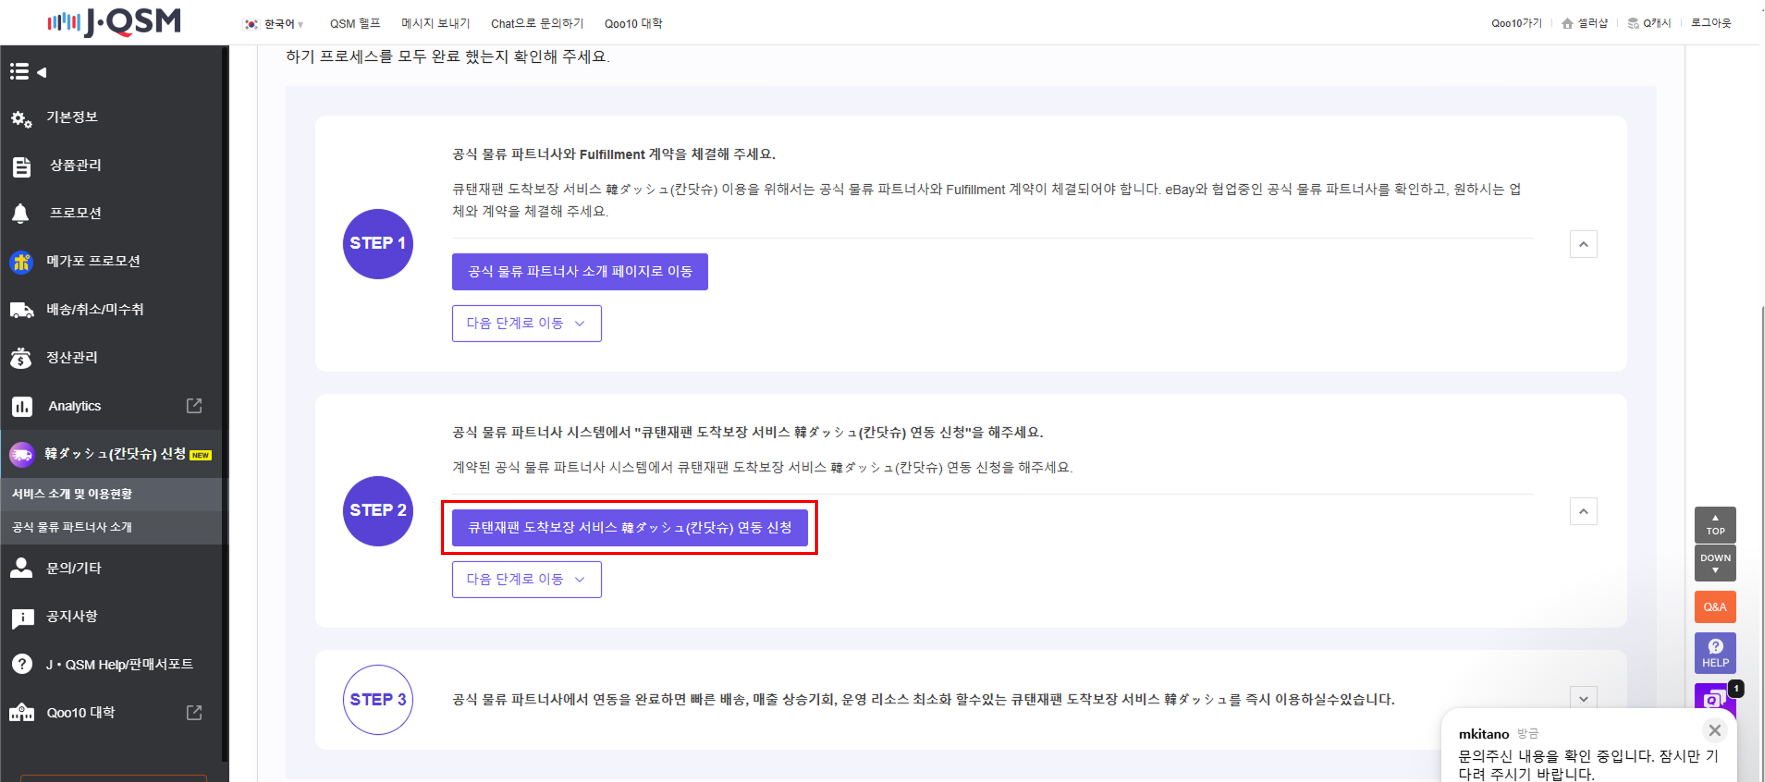Open the purple chat widget icon

1714,697
